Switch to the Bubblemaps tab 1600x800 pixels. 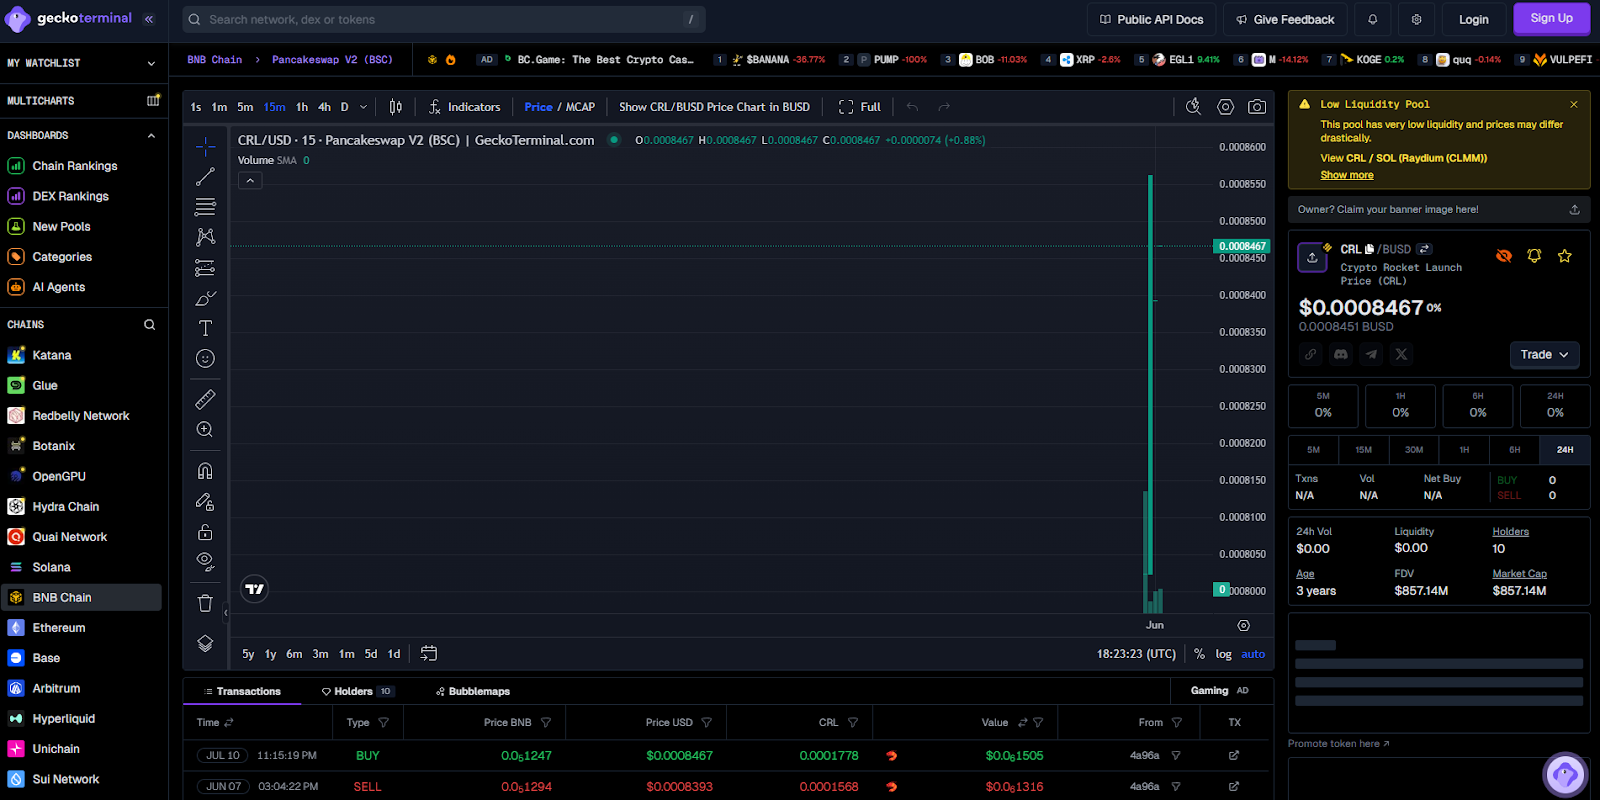click(x=473, y=691)
